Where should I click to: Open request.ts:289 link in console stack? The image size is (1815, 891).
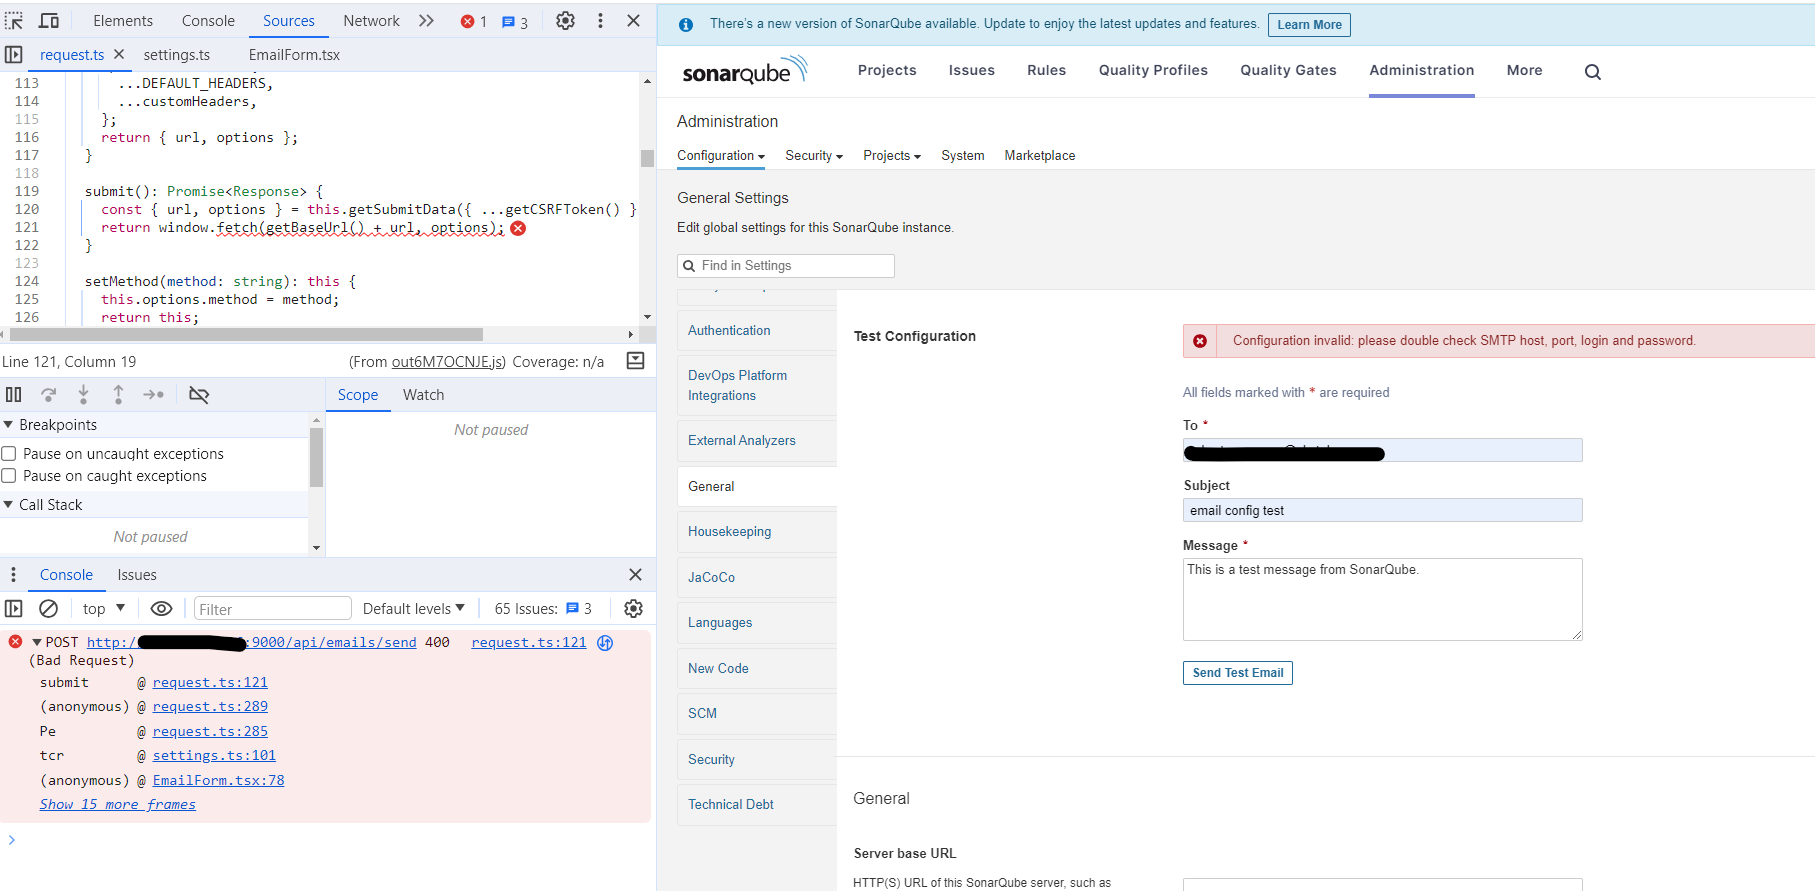pos(210,707)
